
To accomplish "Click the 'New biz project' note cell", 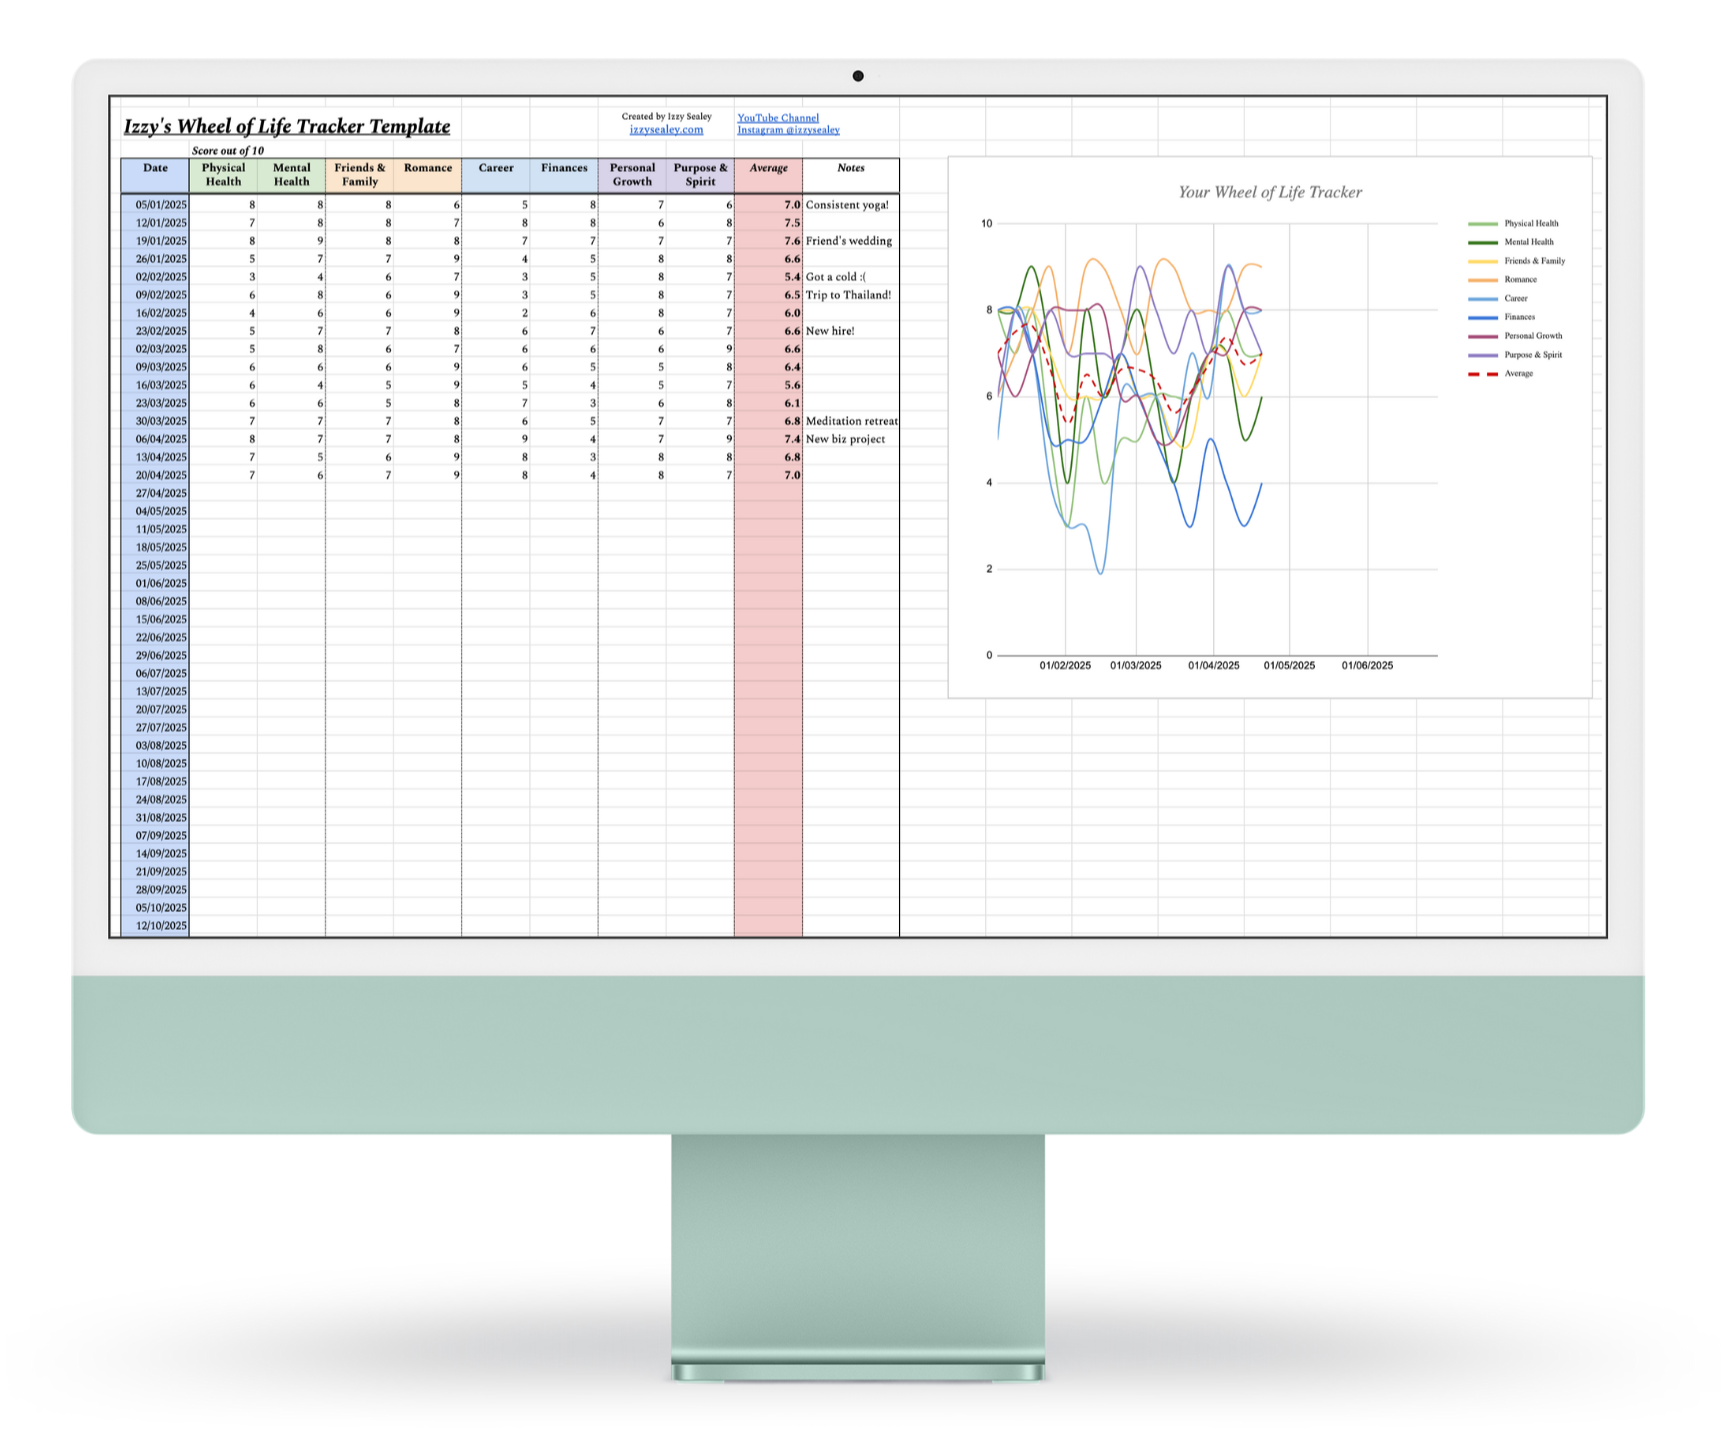I will point(851,439).
